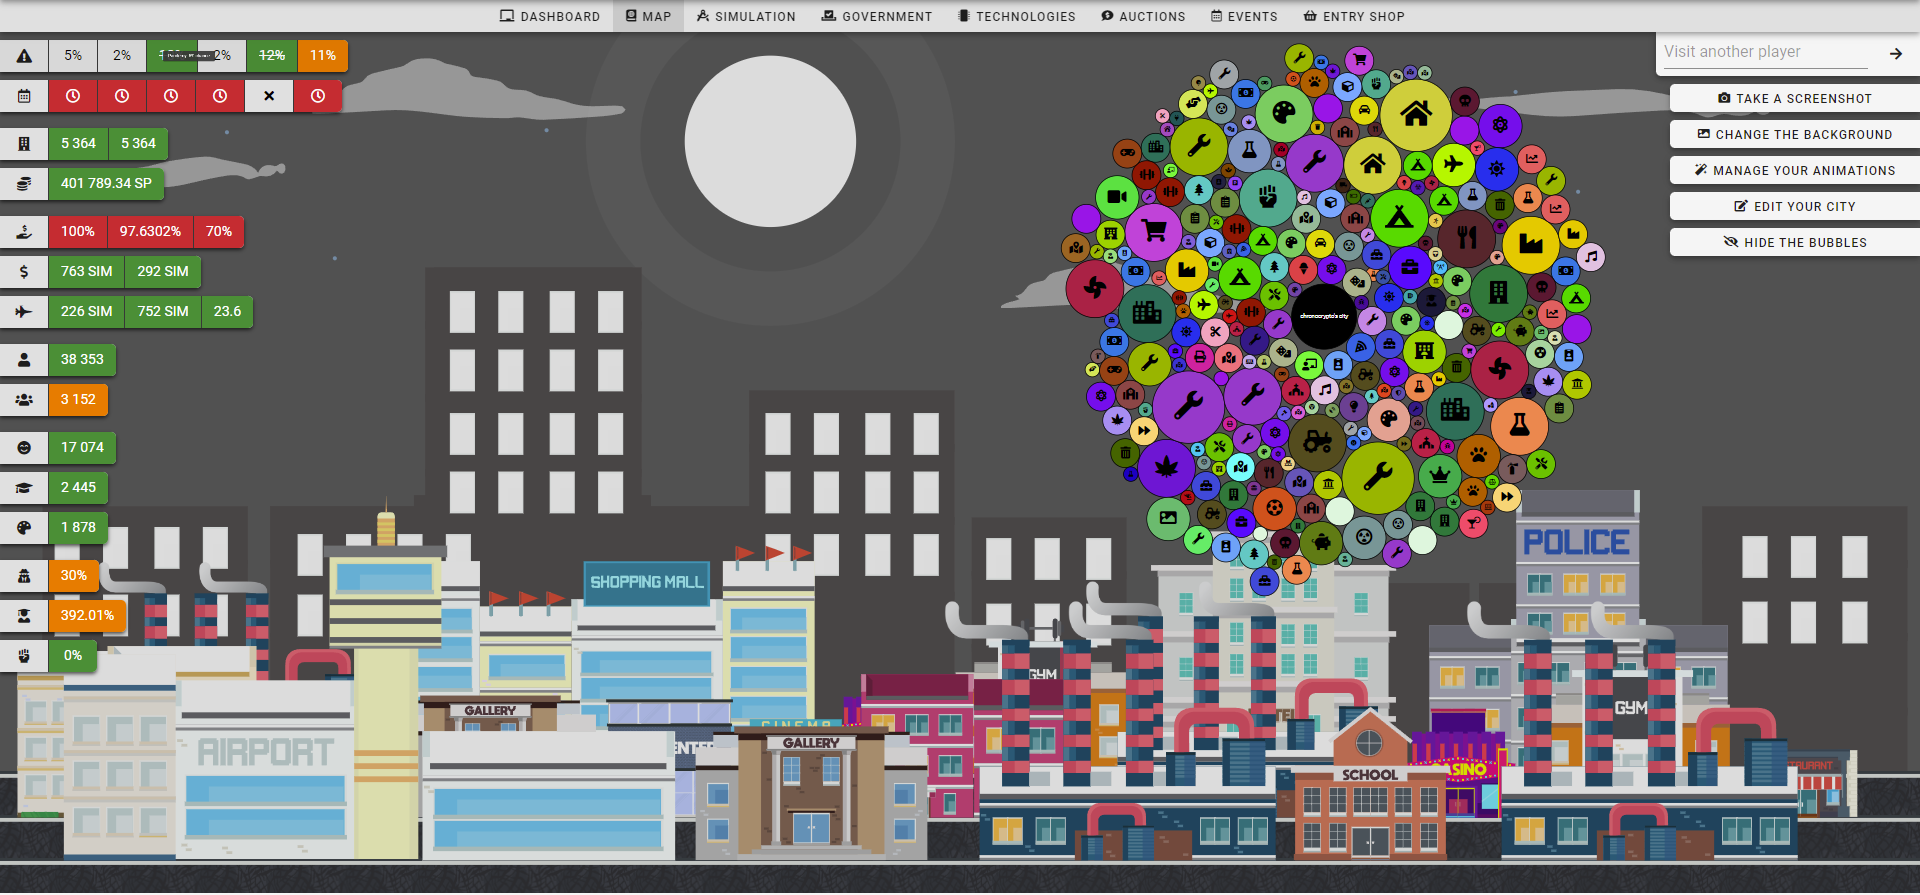Click the hand-with-dollar icon beside 100%
The height and width of the screenshot is (895, 1920).
(x=24, y=232)
